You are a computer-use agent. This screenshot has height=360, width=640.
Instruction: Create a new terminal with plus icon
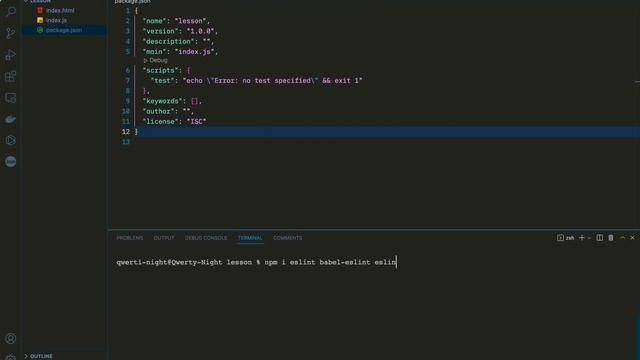[582, 238]
